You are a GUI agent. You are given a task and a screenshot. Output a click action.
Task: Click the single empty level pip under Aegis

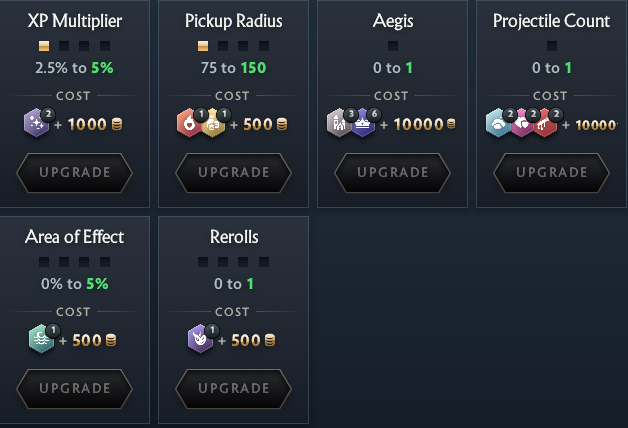coord(393,46)
